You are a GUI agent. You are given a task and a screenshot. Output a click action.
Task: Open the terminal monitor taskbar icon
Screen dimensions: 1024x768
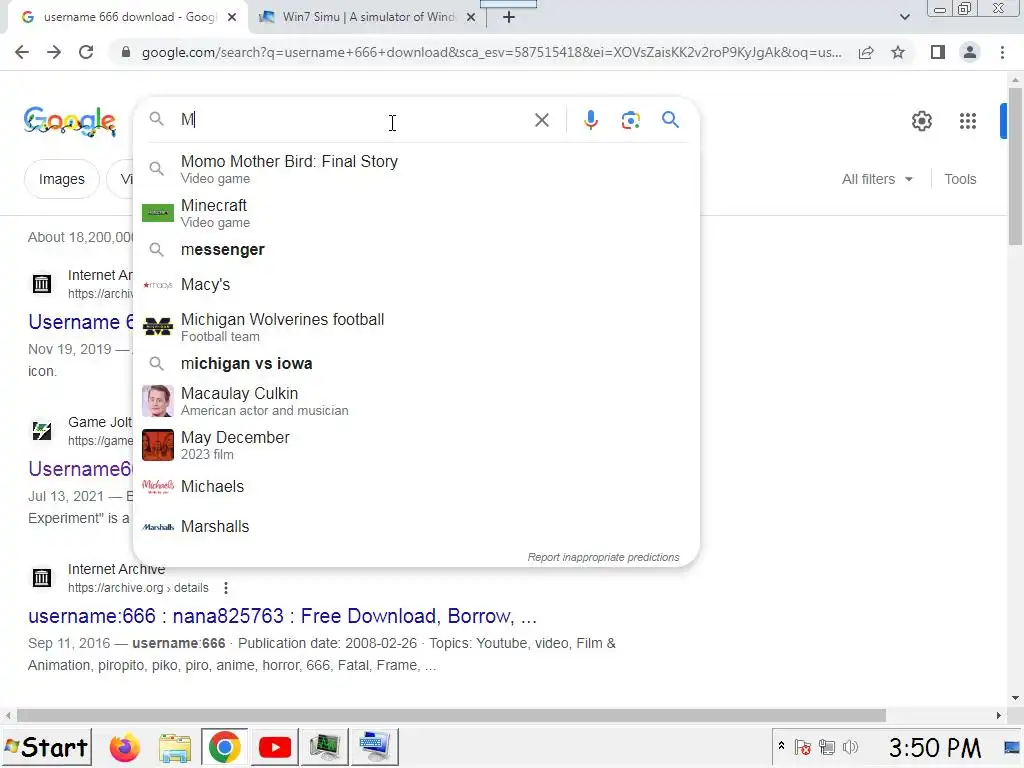[x=325, y=747]
